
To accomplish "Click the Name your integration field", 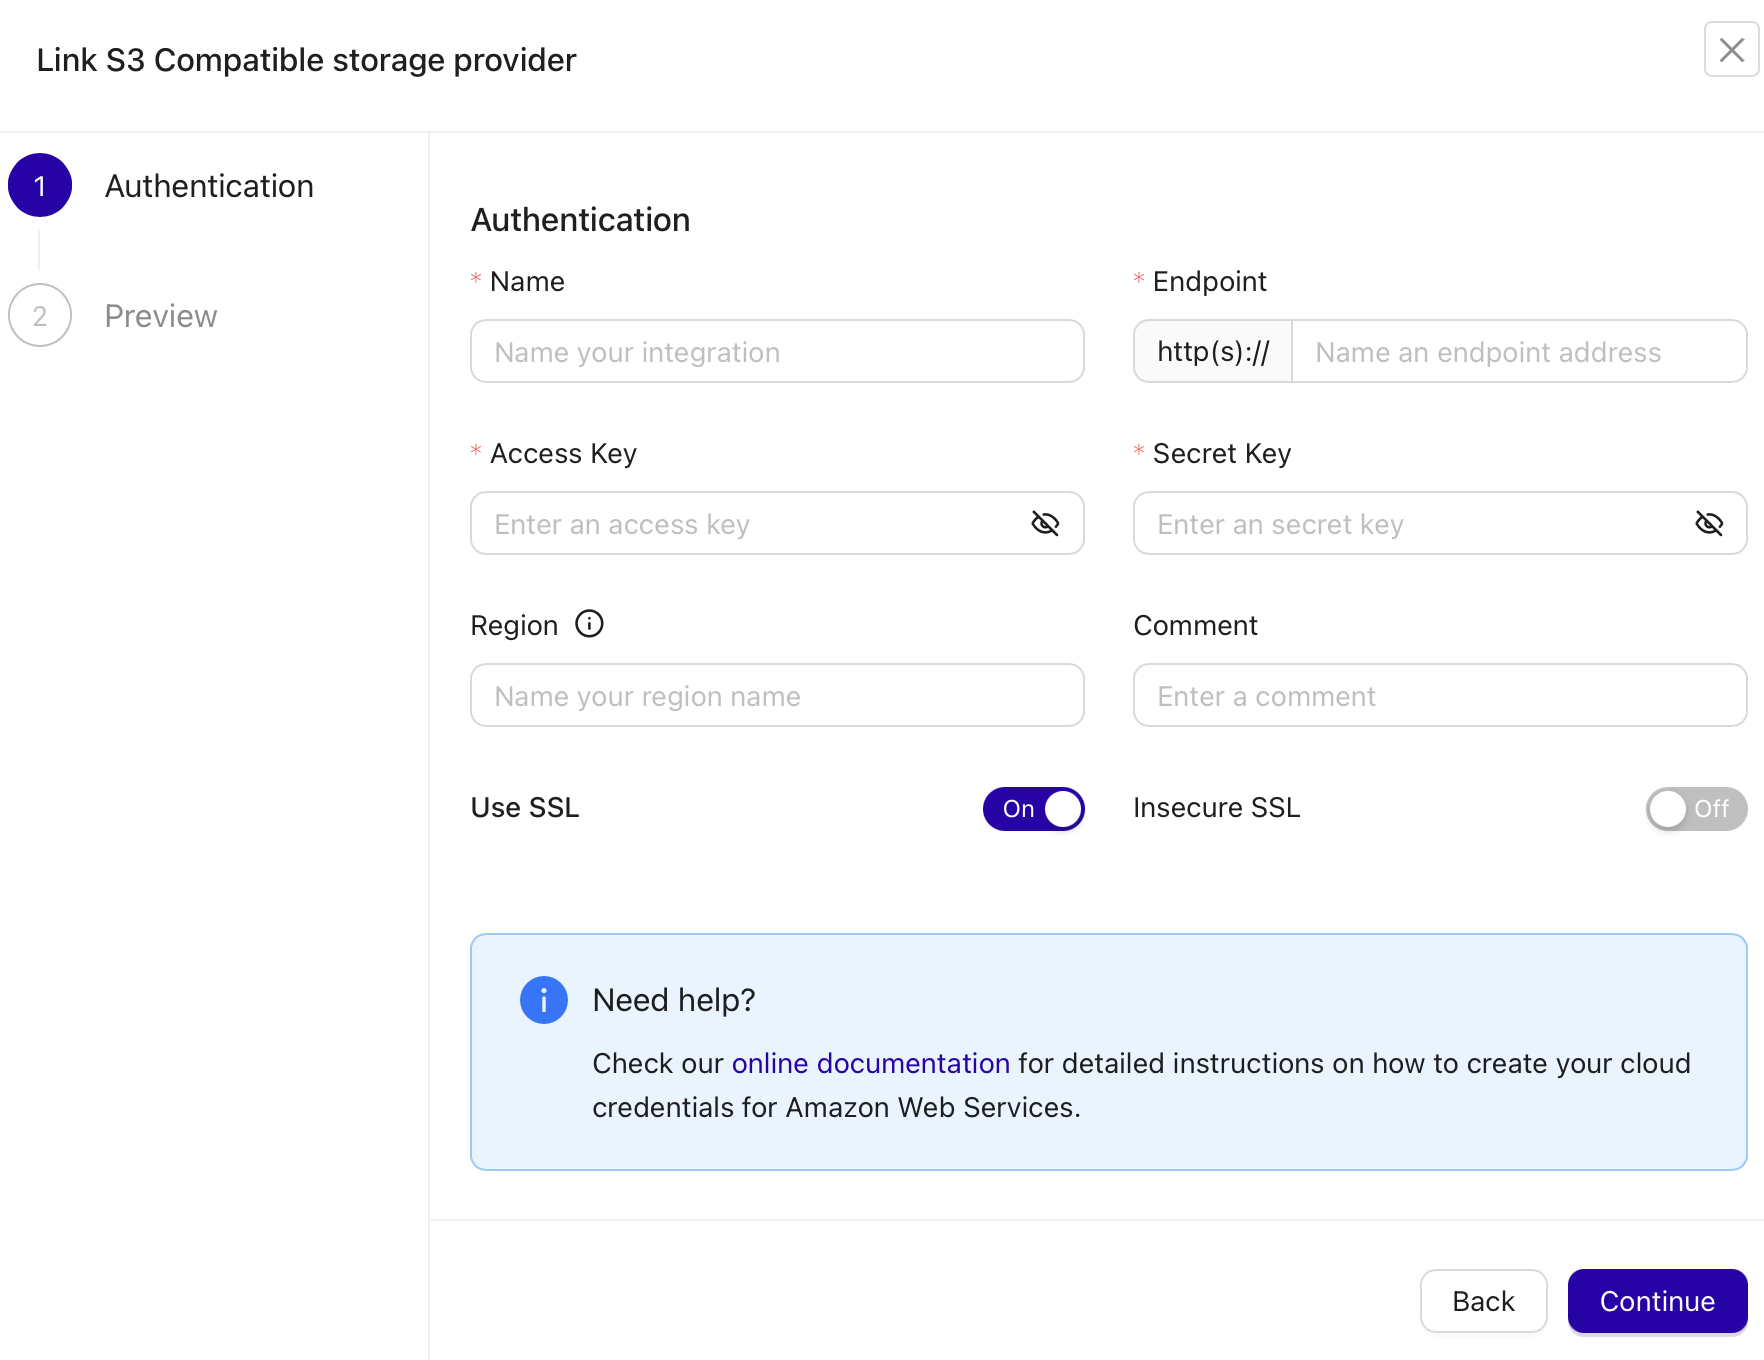I will (777, 351).
